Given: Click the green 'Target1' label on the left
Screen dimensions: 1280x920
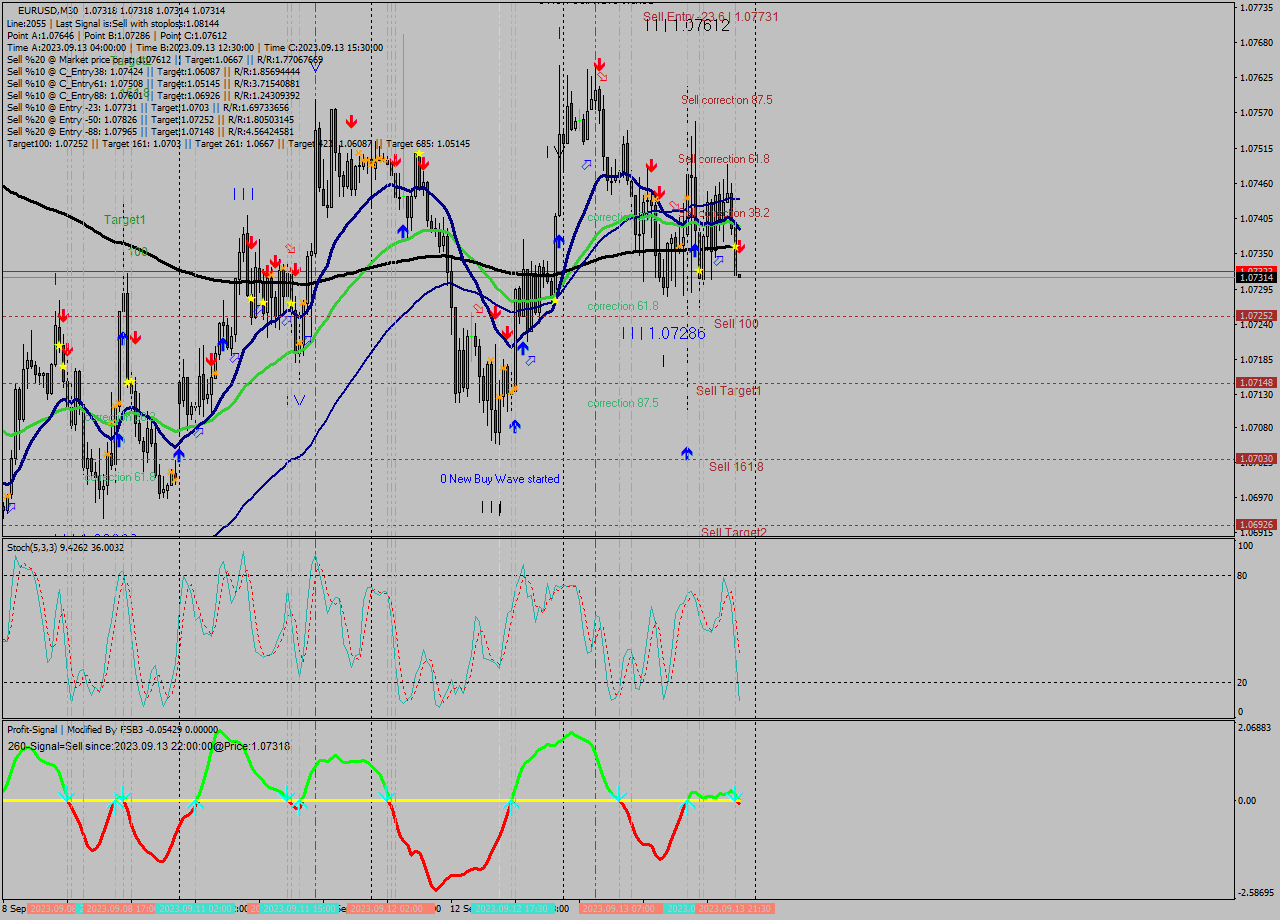Looking at the screenshot, I should click(125, 219).
